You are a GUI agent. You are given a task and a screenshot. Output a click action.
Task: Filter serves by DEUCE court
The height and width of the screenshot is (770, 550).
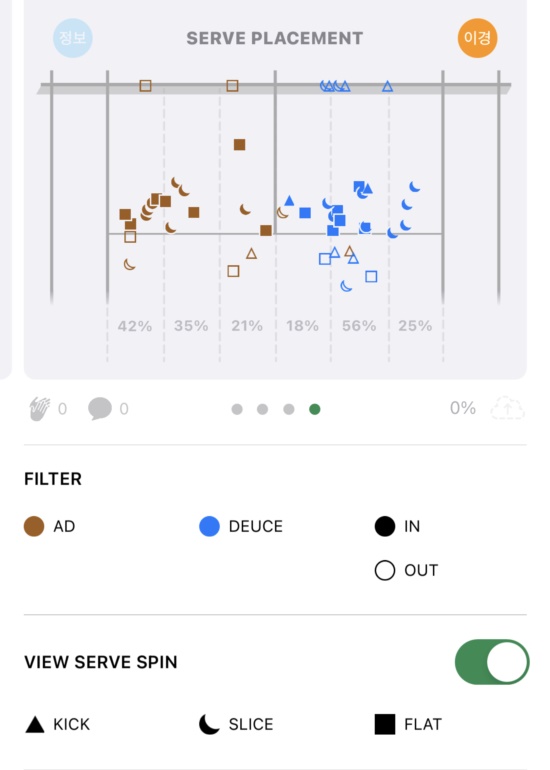(209, 526)
